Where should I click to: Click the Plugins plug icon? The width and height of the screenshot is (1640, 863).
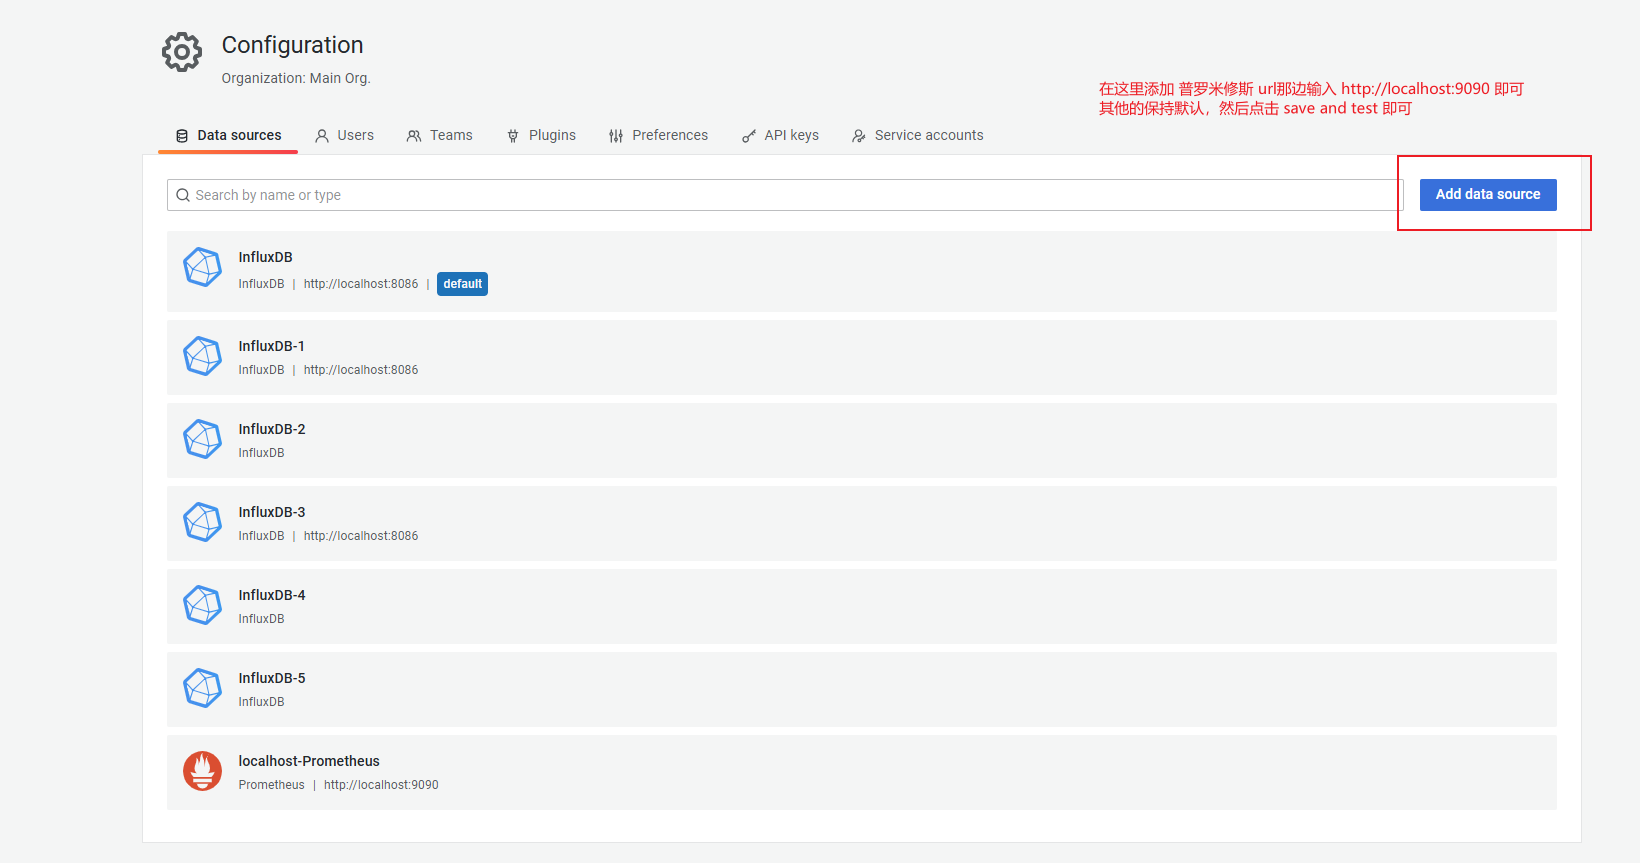point(513,136)
